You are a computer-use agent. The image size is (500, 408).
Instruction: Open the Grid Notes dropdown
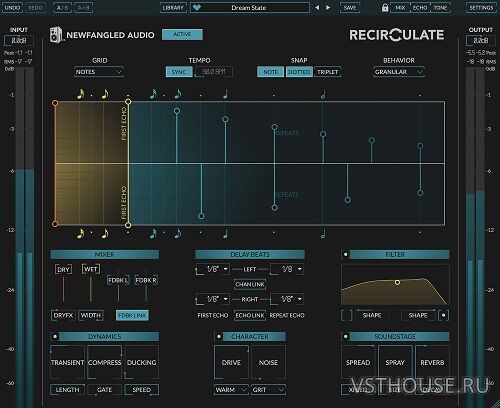coord(99,72)
